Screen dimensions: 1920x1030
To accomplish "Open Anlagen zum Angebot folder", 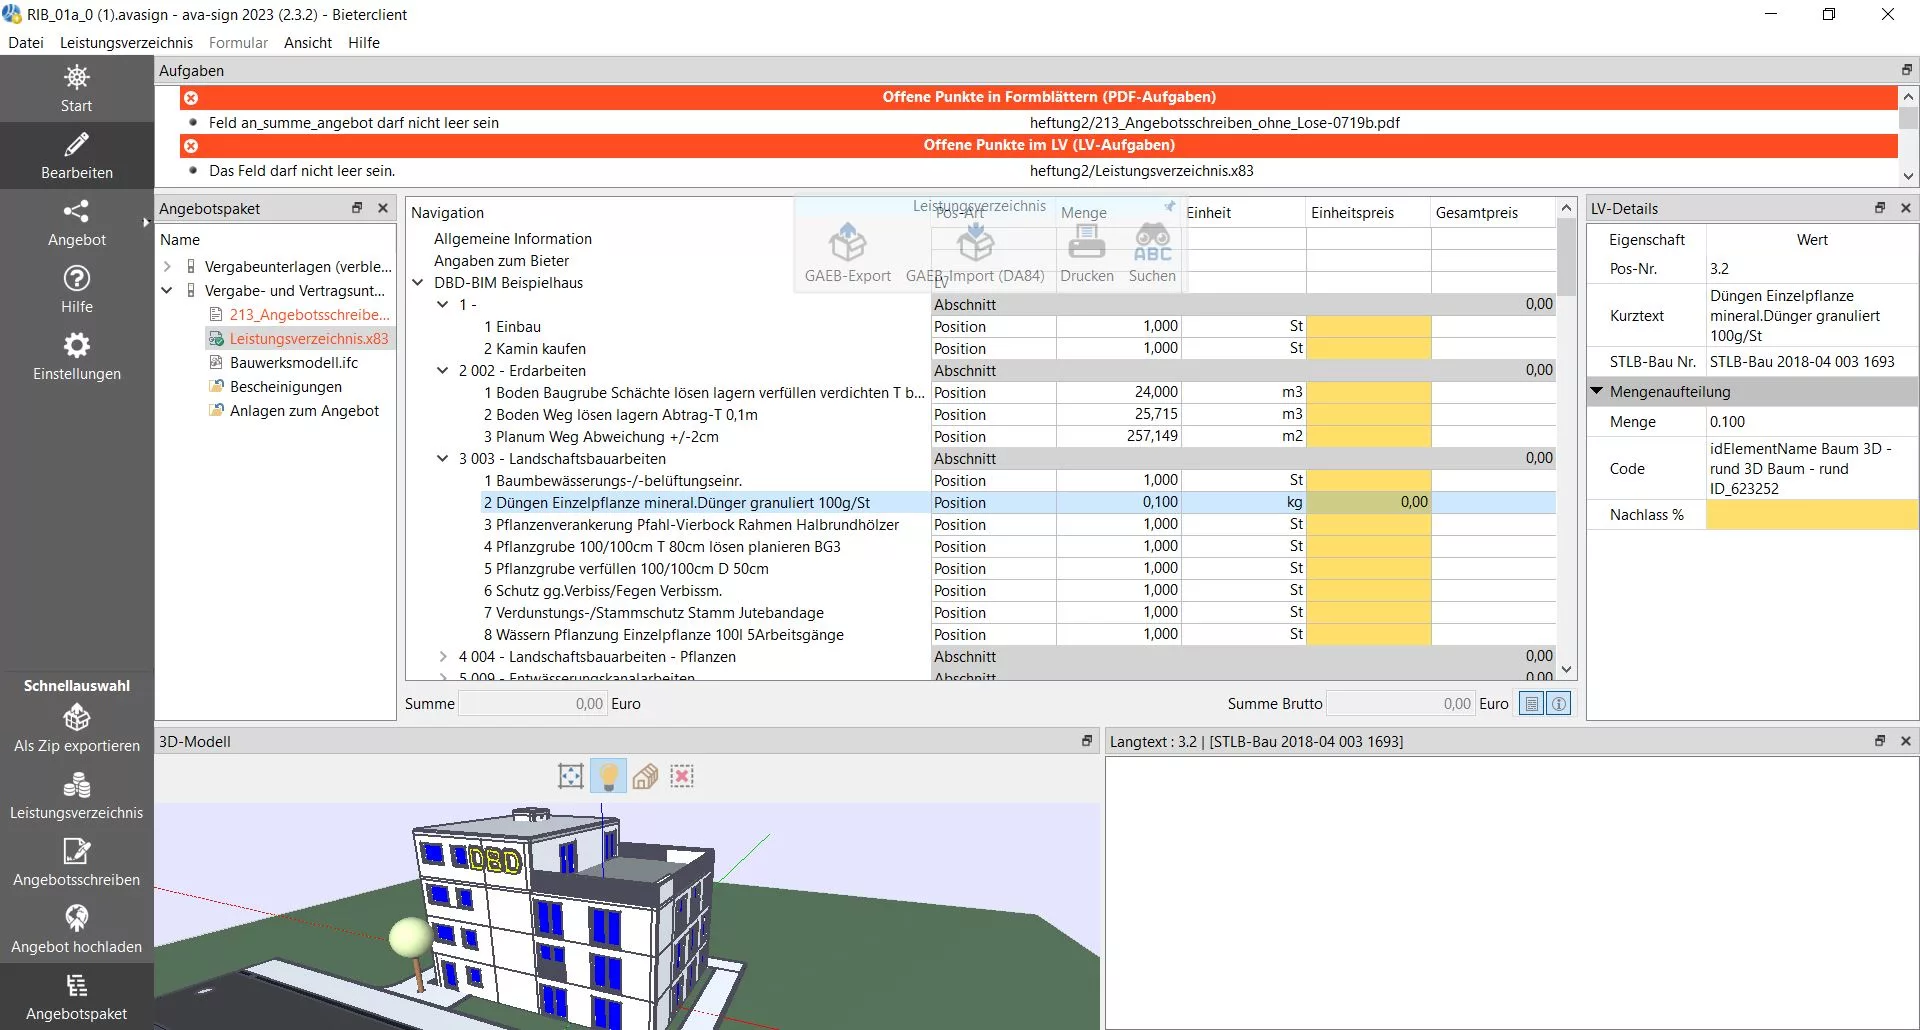I will (304, 411).
